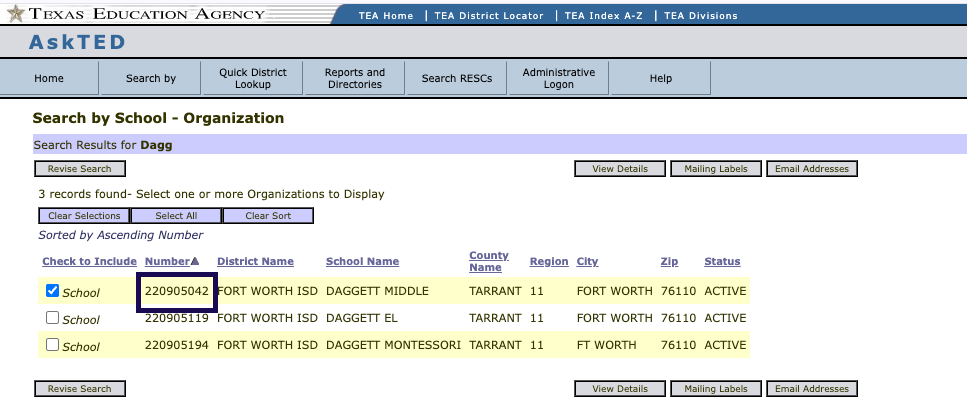Click the top Mailing Labels button
The height and width of the screenshot is (417, 967).
tap(716, 169)
